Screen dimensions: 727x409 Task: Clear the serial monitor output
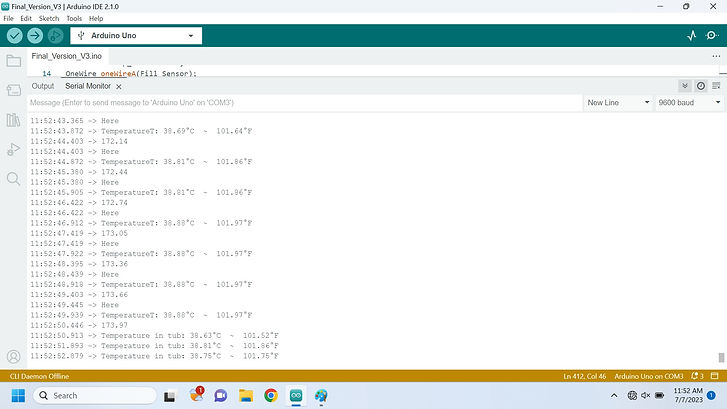716,86
